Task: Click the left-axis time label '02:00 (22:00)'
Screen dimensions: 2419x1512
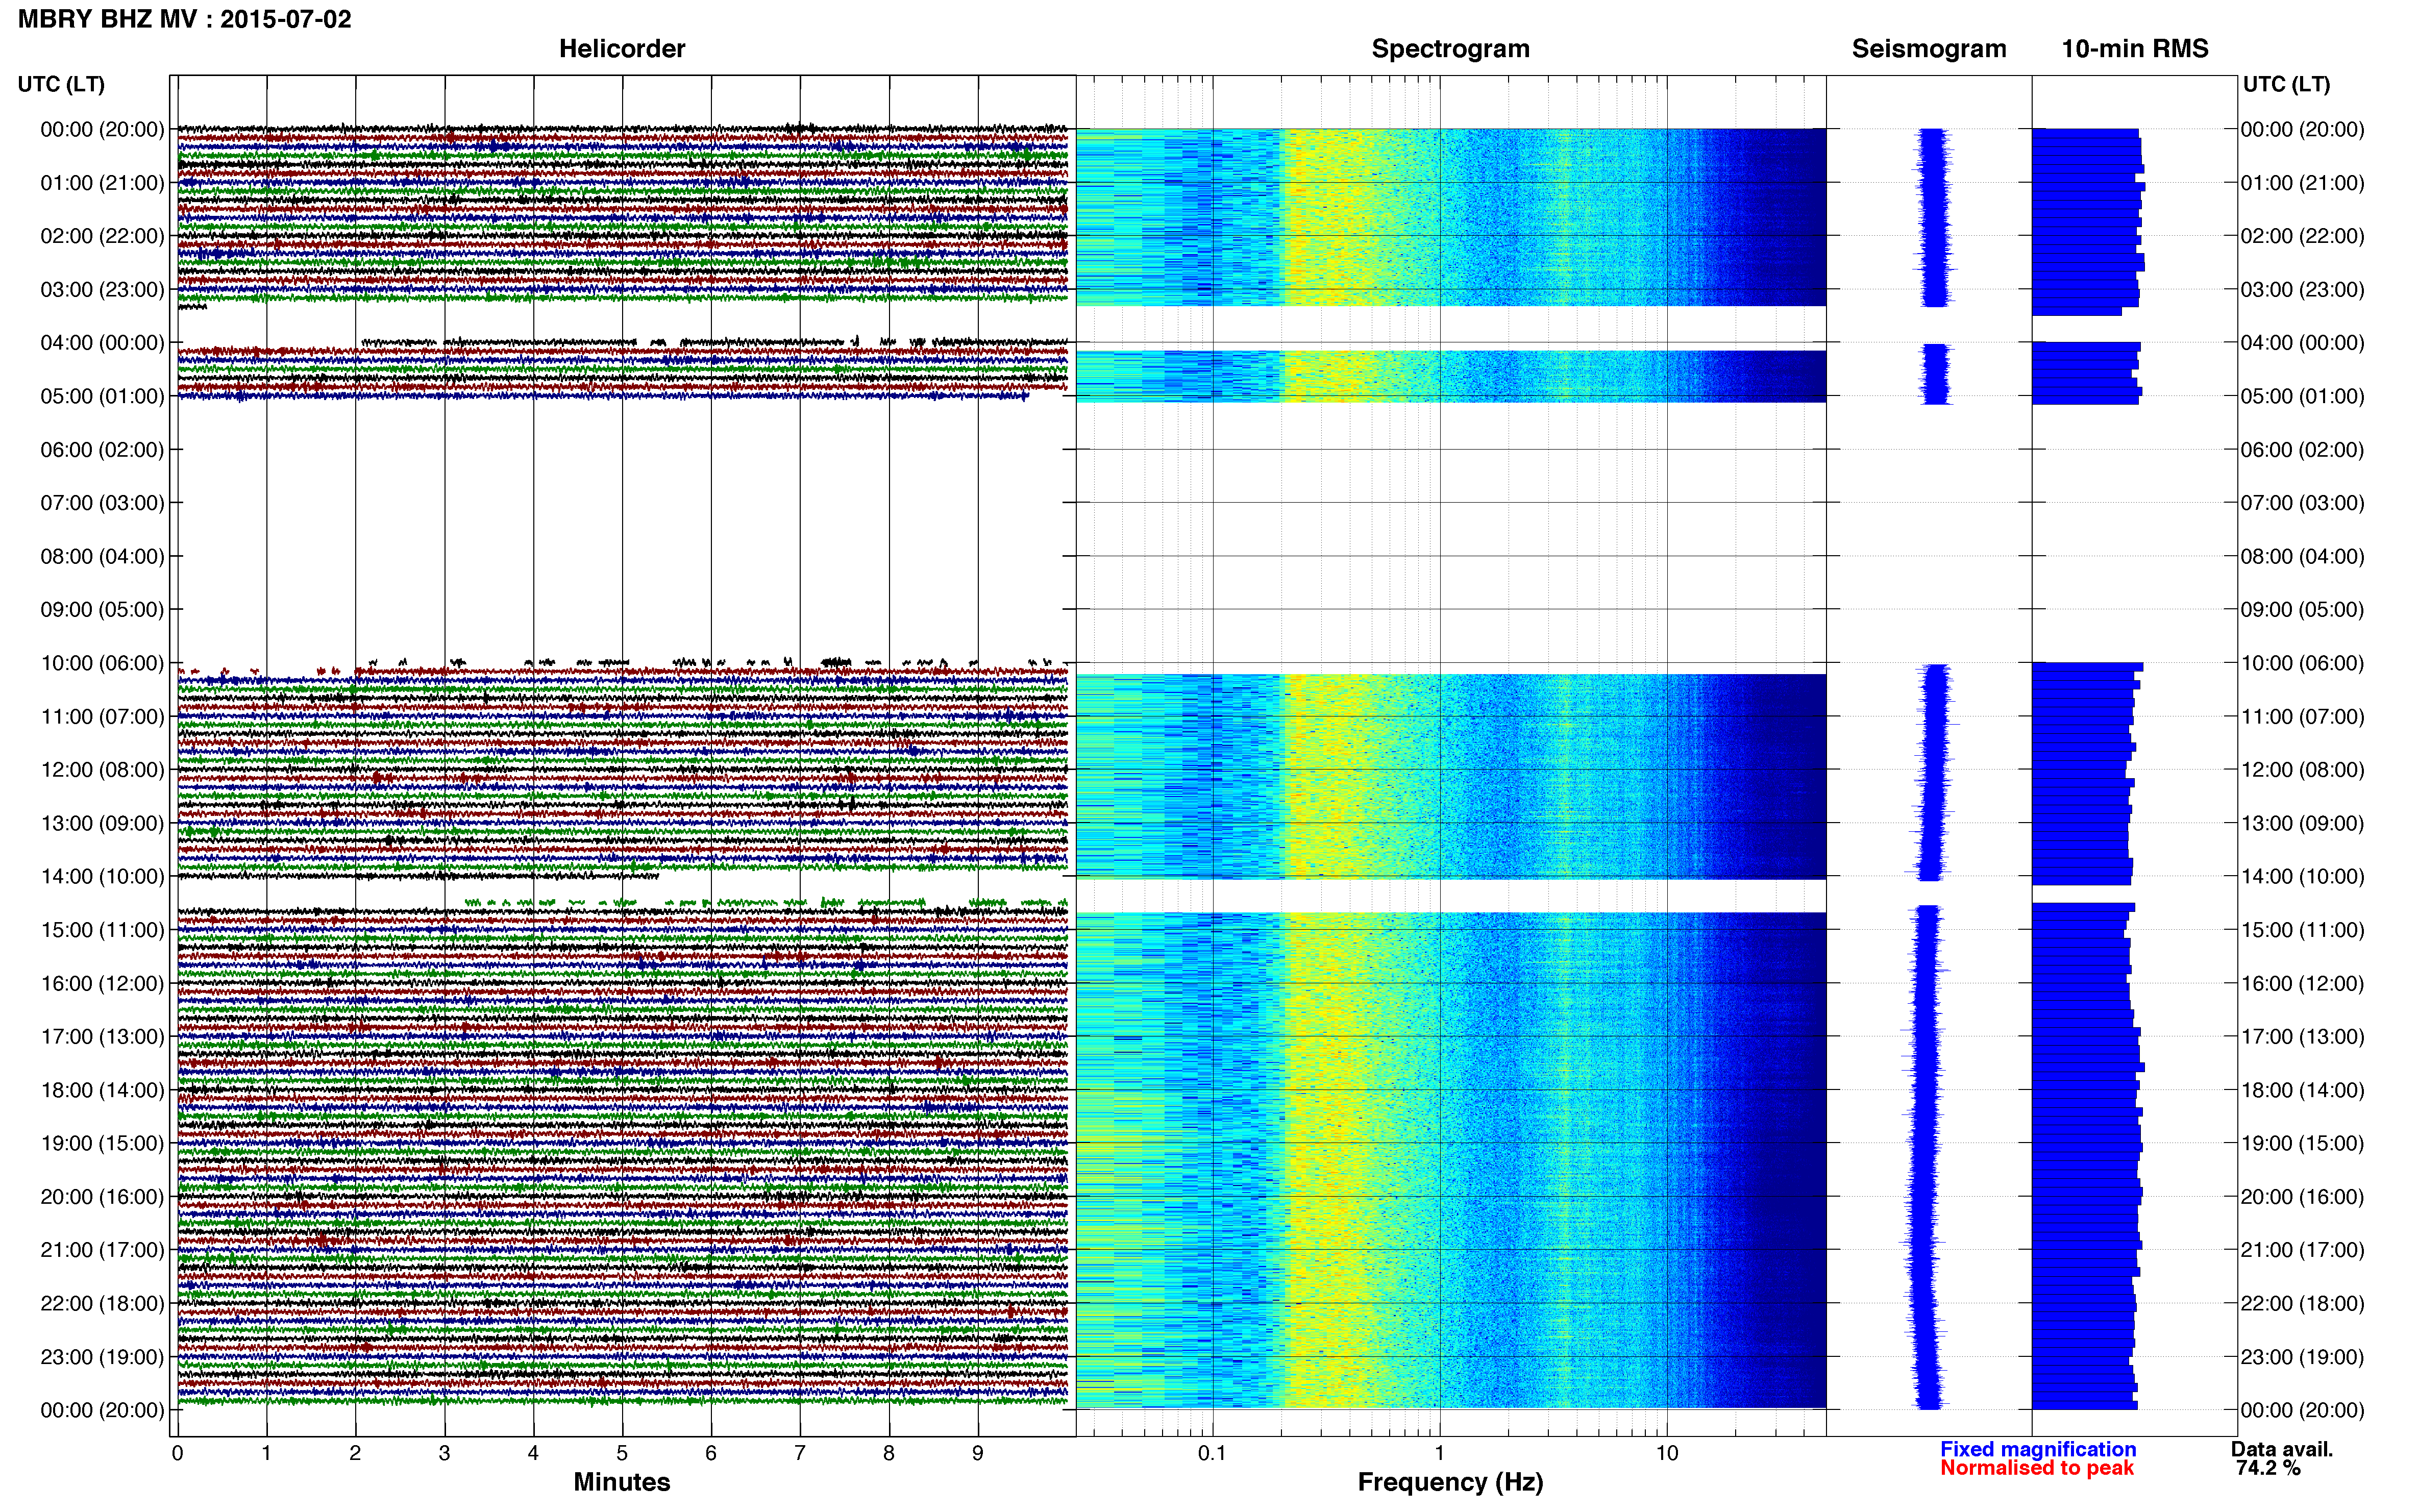Action: tap(102, 236)
